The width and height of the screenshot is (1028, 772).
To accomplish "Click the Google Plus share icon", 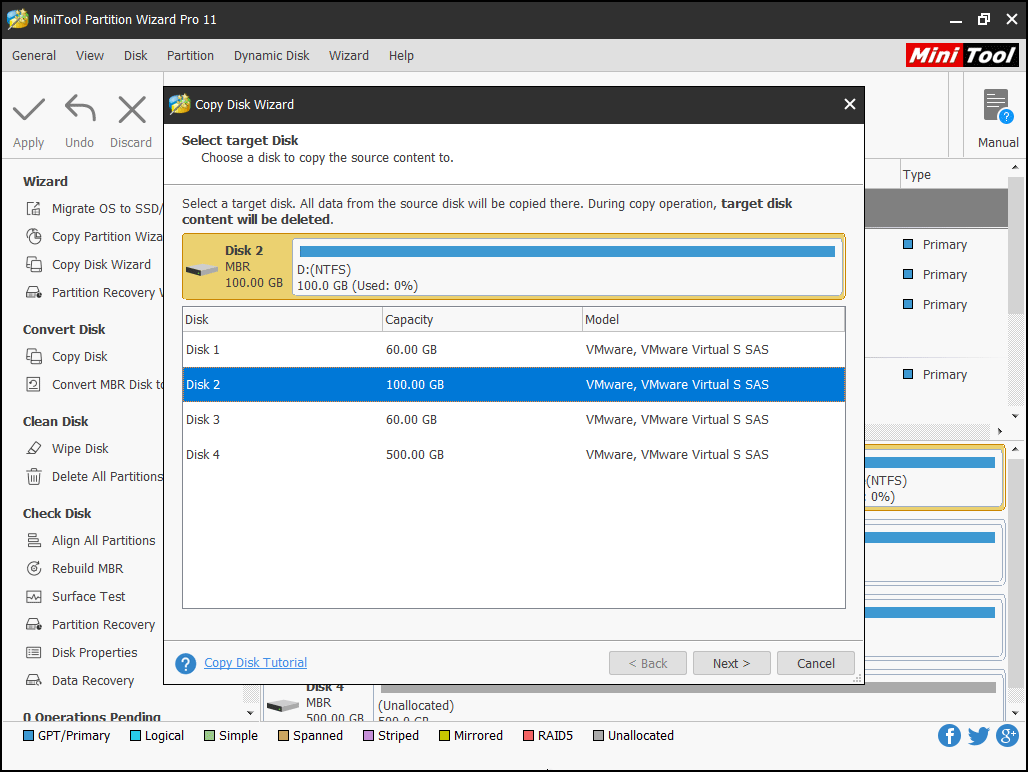I will 1008,735.
